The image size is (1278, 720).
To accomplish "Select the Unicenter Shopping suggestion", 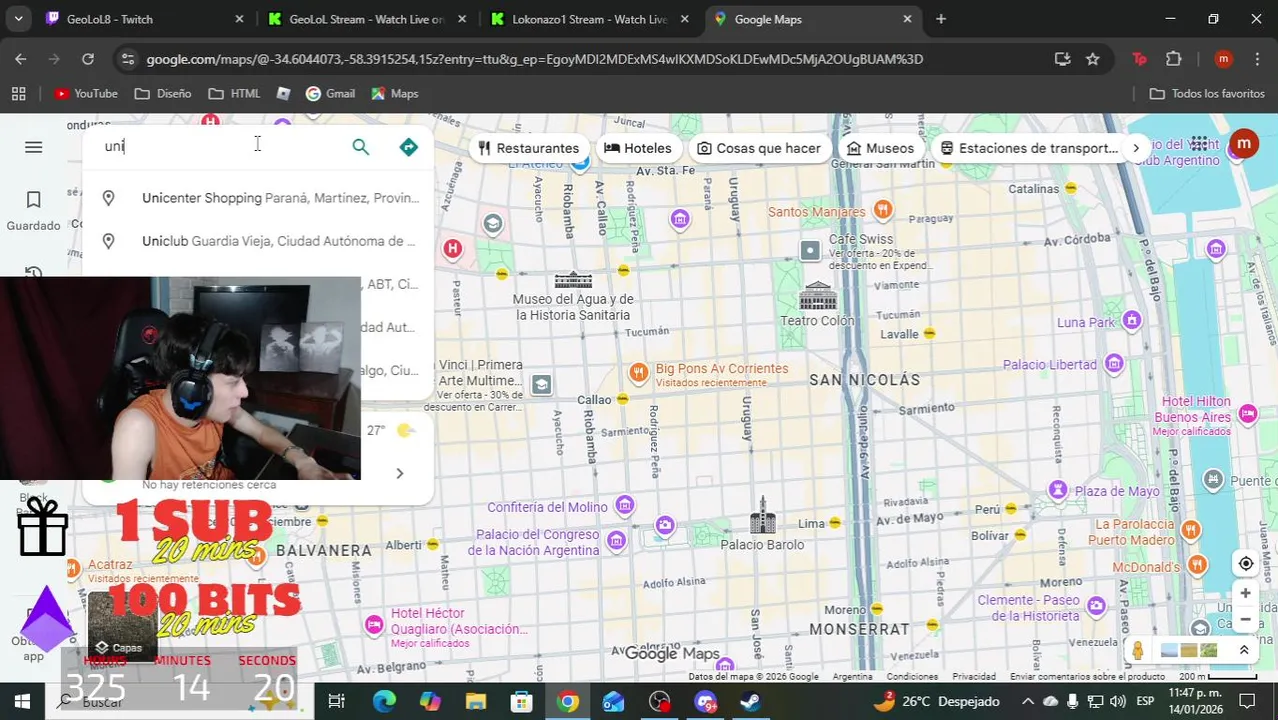I will pyautogui.click(x=259, y=198).
